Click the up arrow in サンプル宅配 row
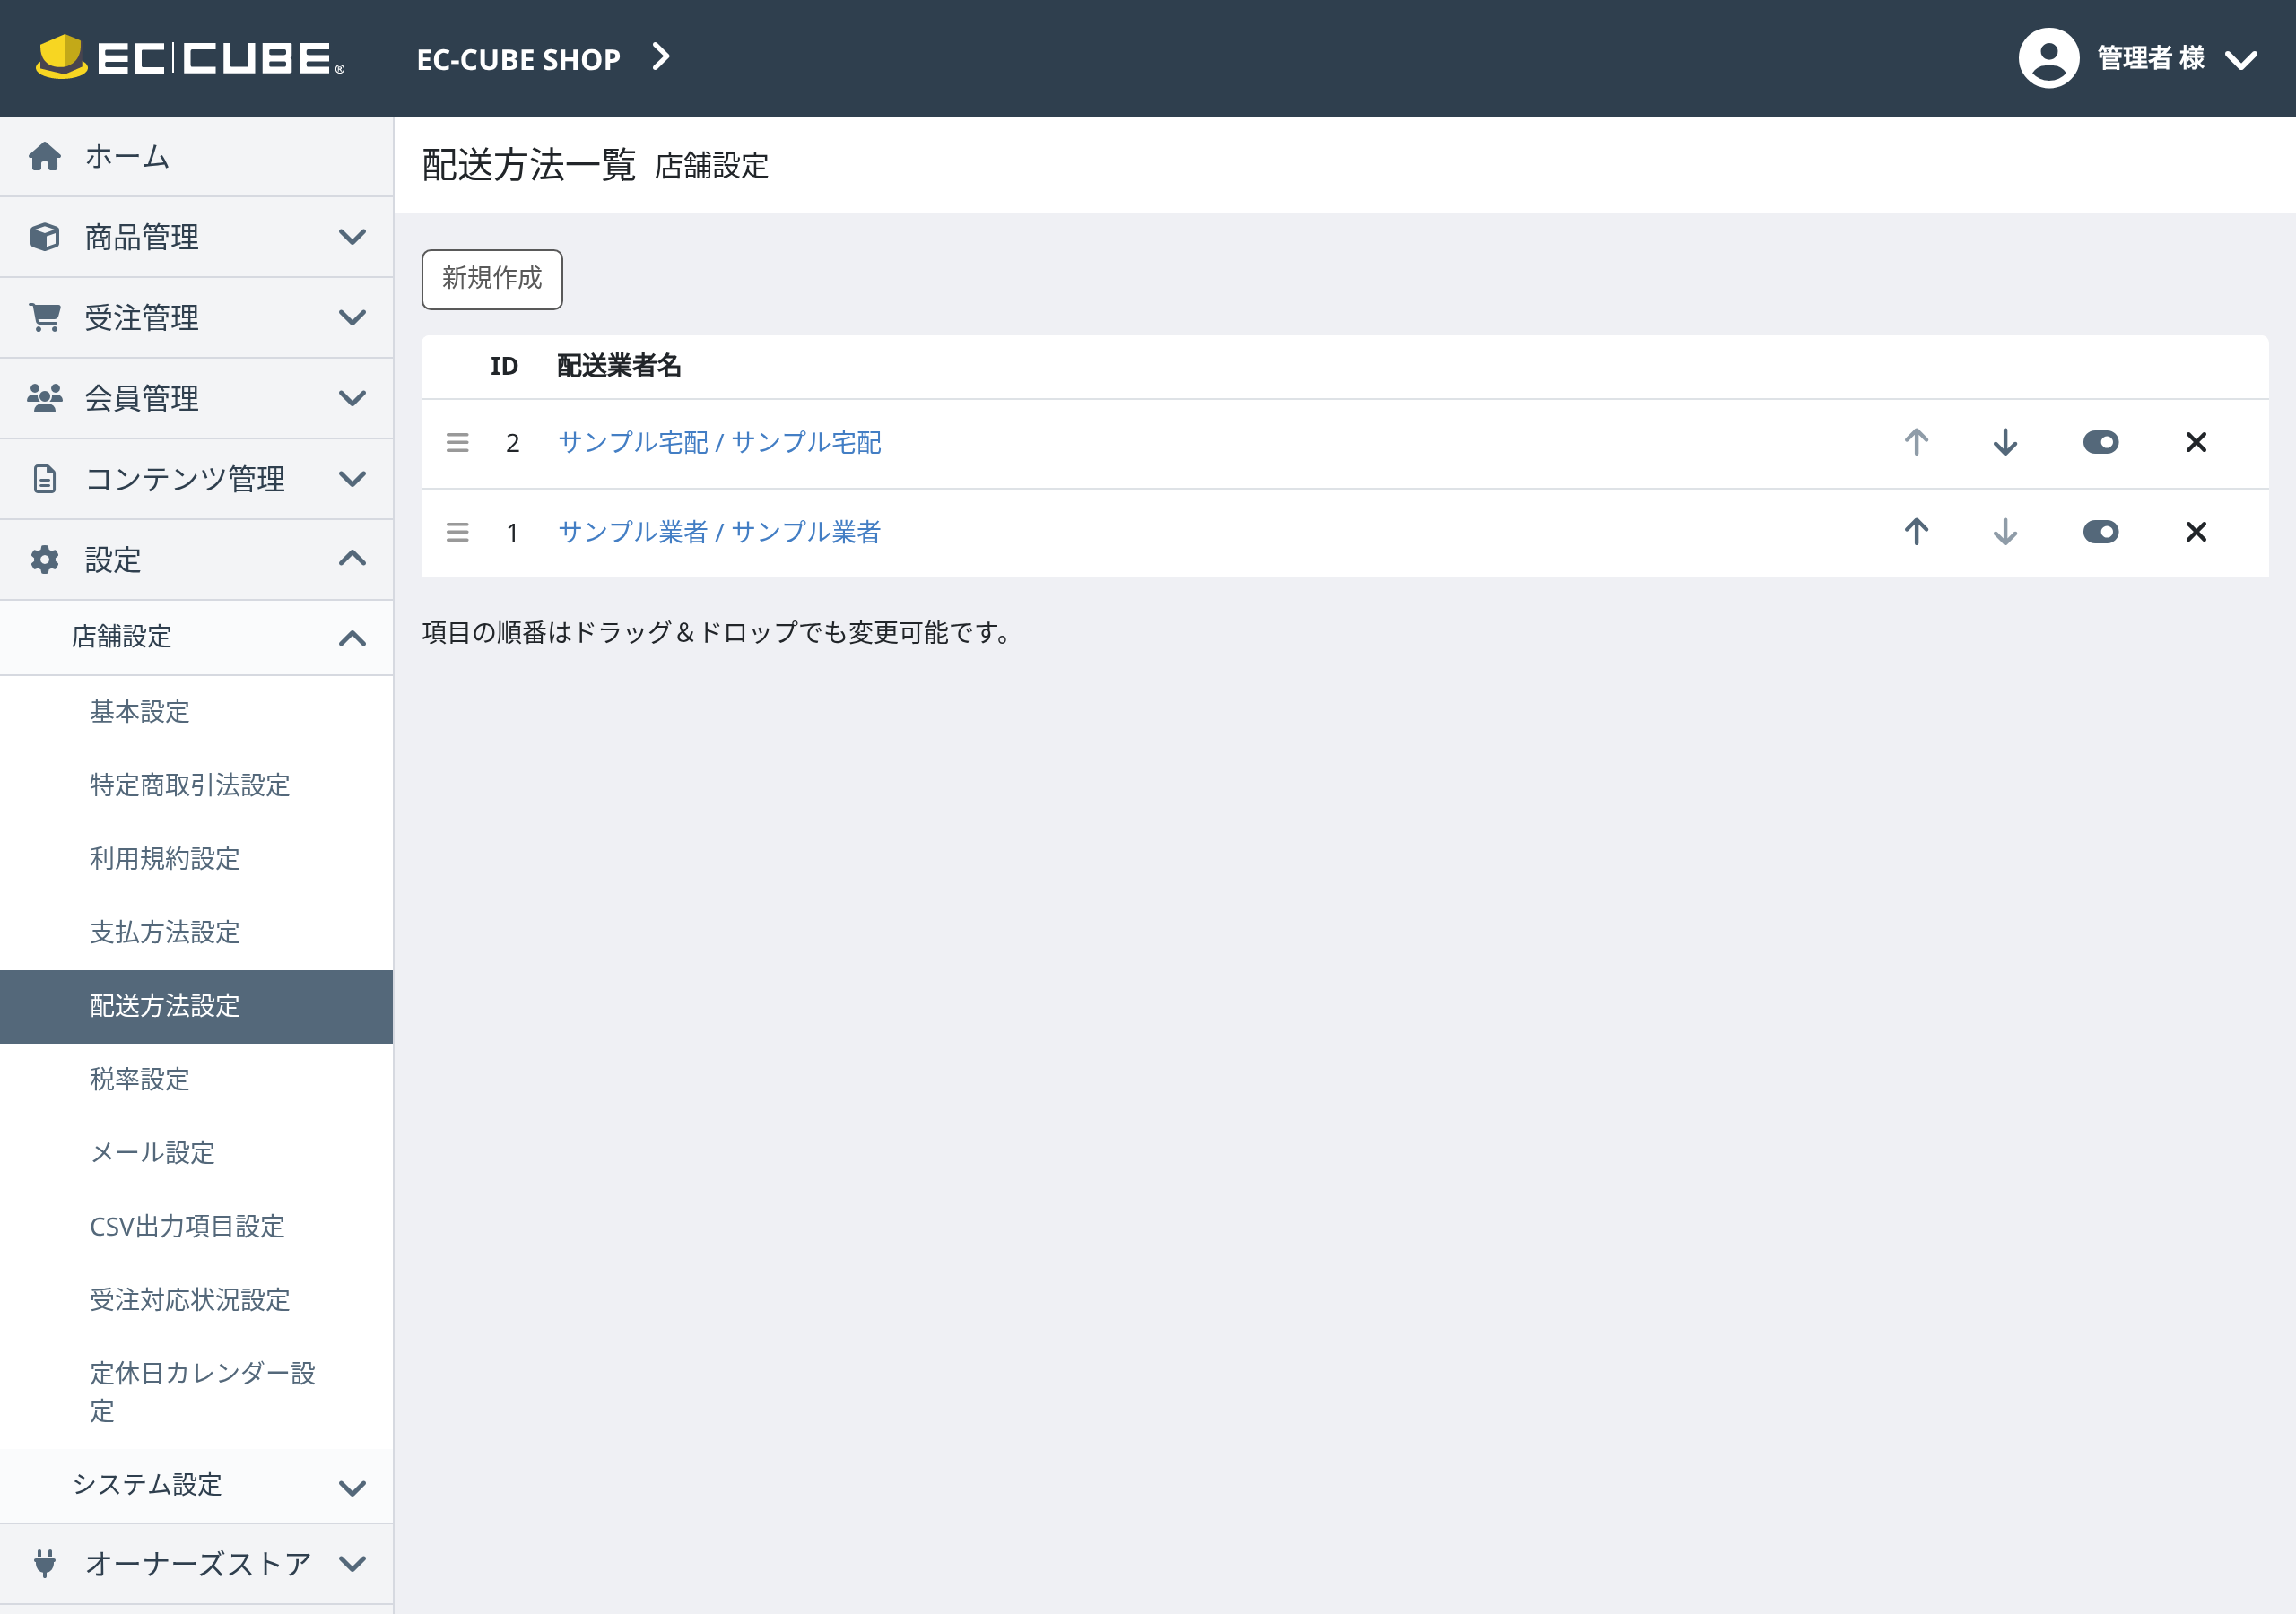Image resolution: width=2296 pixels, height=1614 pixels. tap(1916, 442)
